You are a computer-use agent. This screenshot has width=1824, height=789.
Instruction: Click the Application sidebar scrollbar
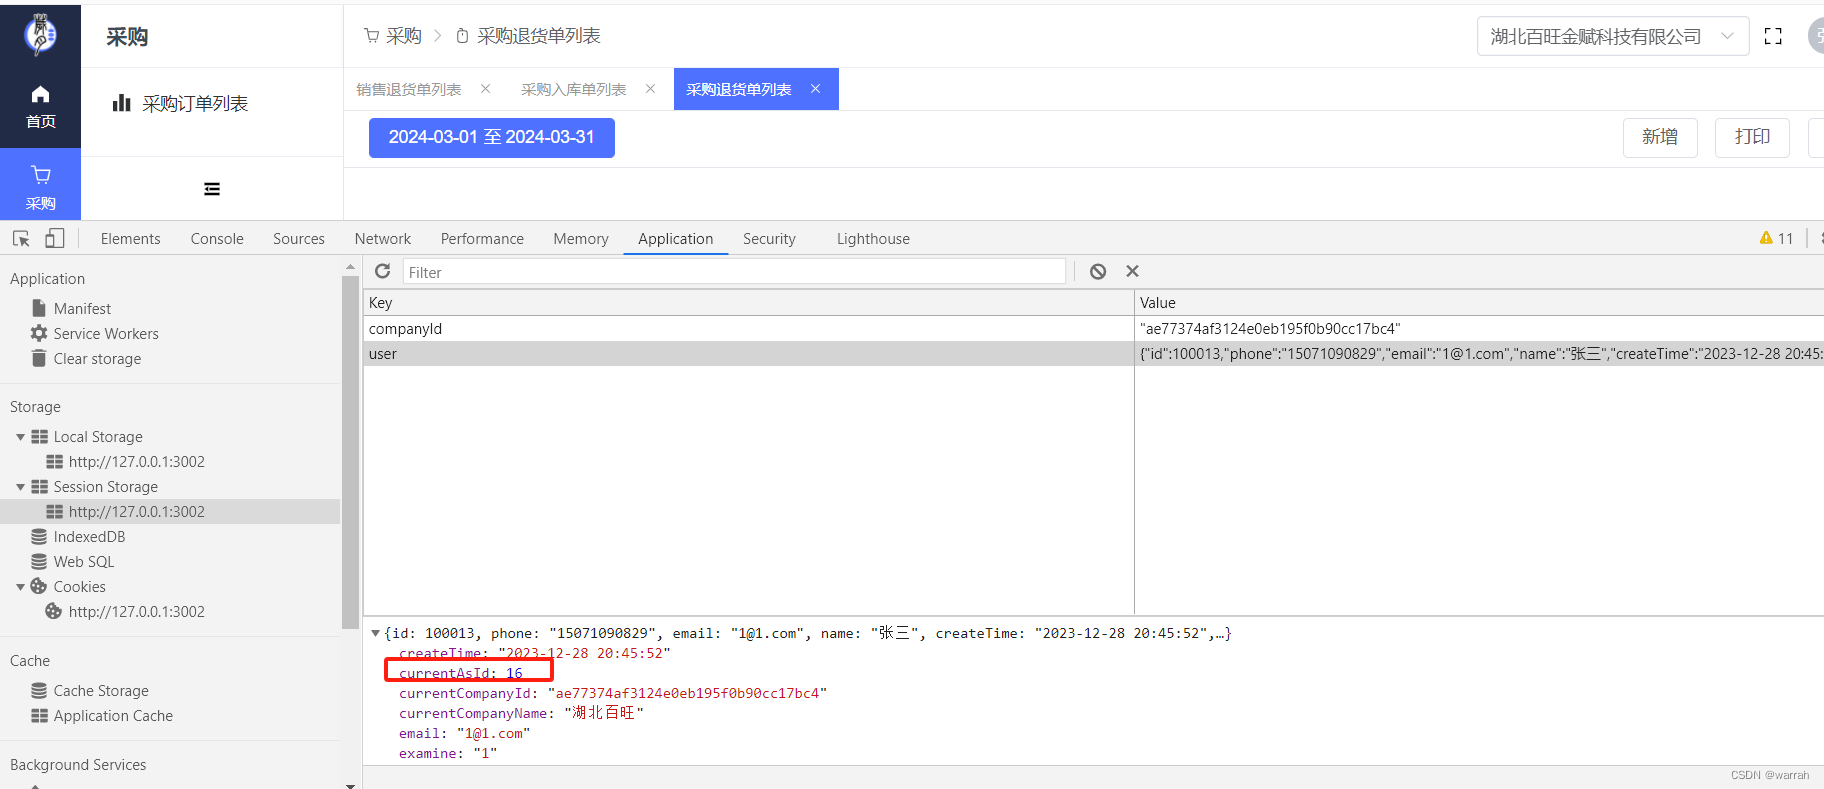click(350, 450)
